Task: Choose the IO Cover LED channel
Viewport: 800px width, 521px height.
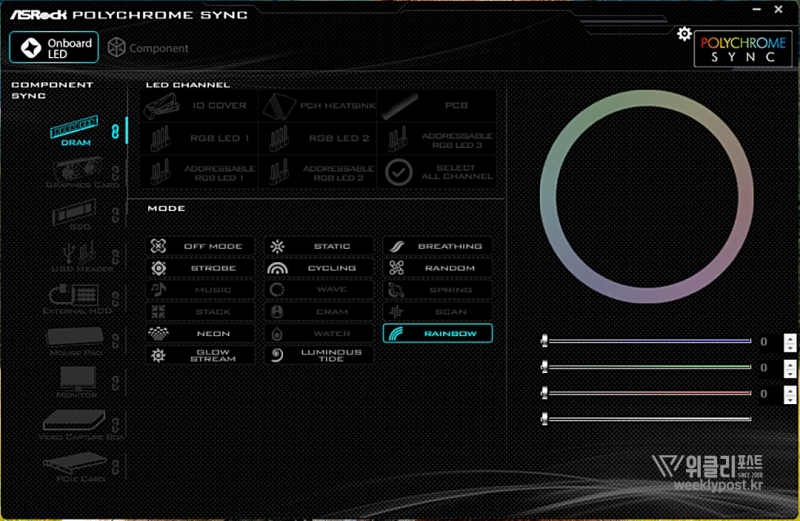Action: click(199, 106)
